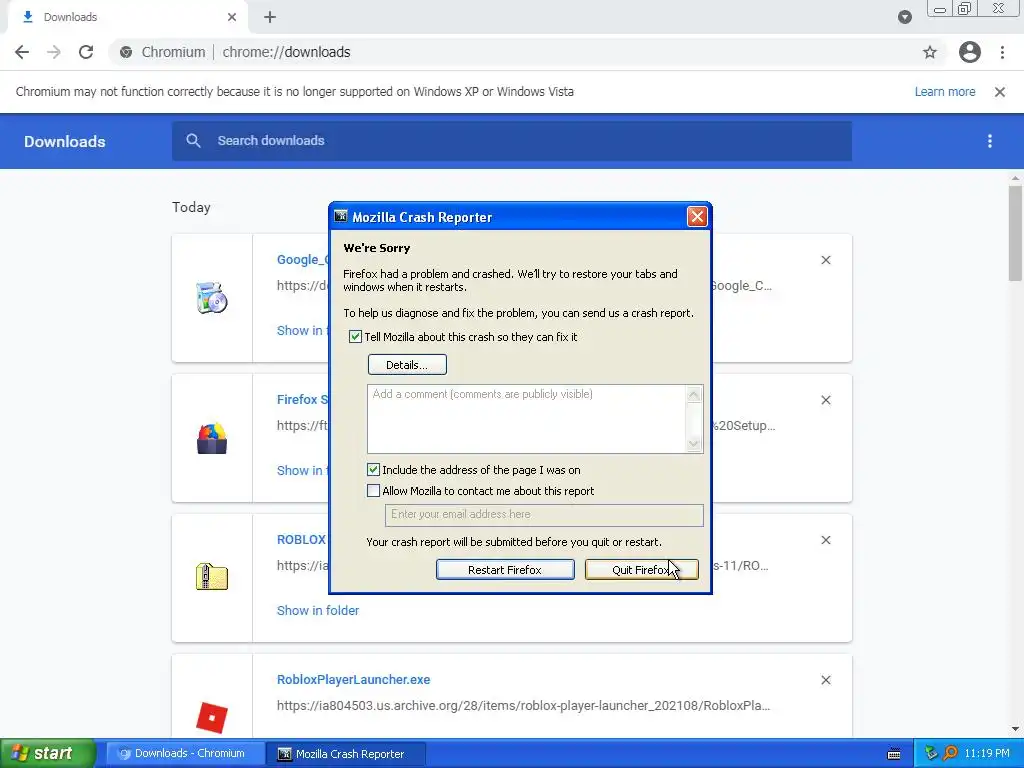Viewport: 1024px width, 768px height.
Task: Click the red Roblox launcher icon
Action: 212,717
